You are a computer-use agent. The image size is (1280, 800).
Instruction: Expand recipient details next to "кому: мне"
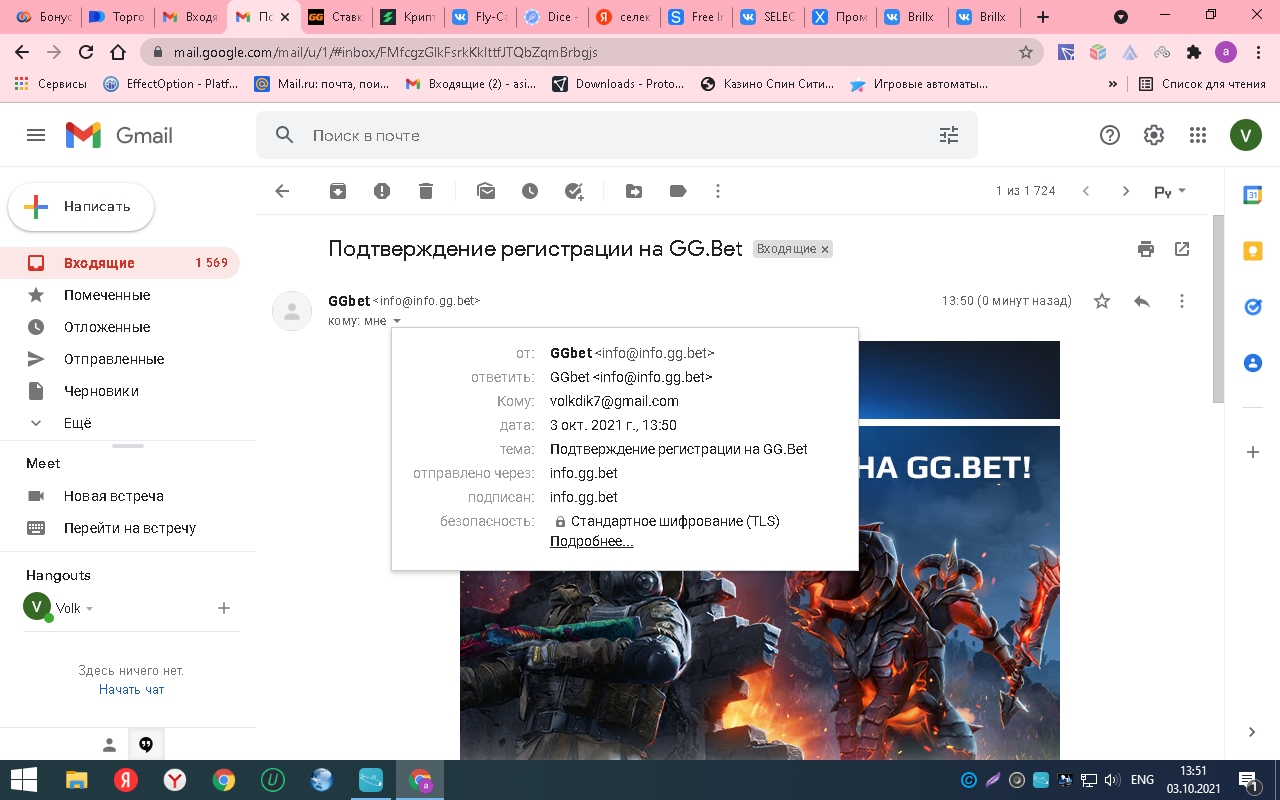397,320
